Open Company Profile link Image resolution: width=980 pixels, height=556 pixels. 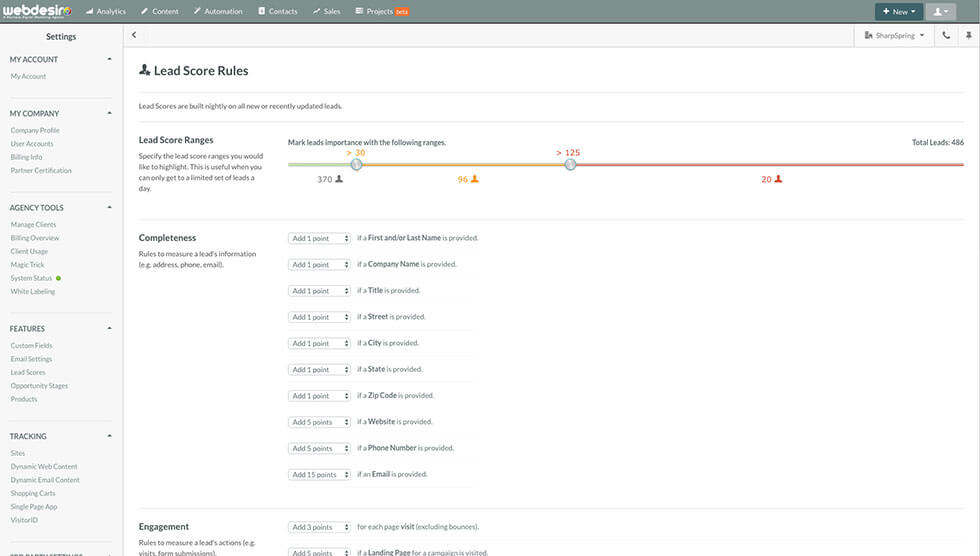point(35,131)
